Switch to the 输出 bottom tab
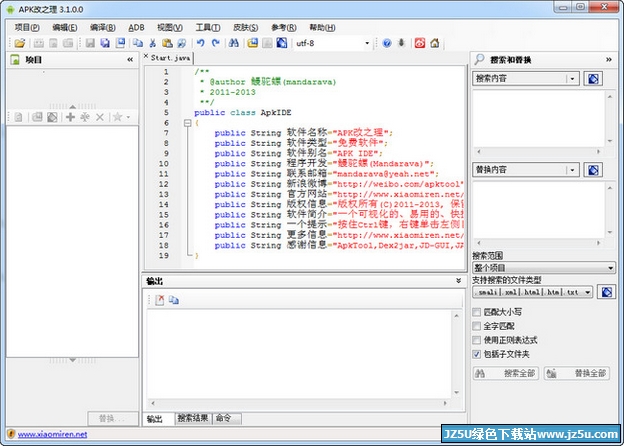 [x=158, y=419]
